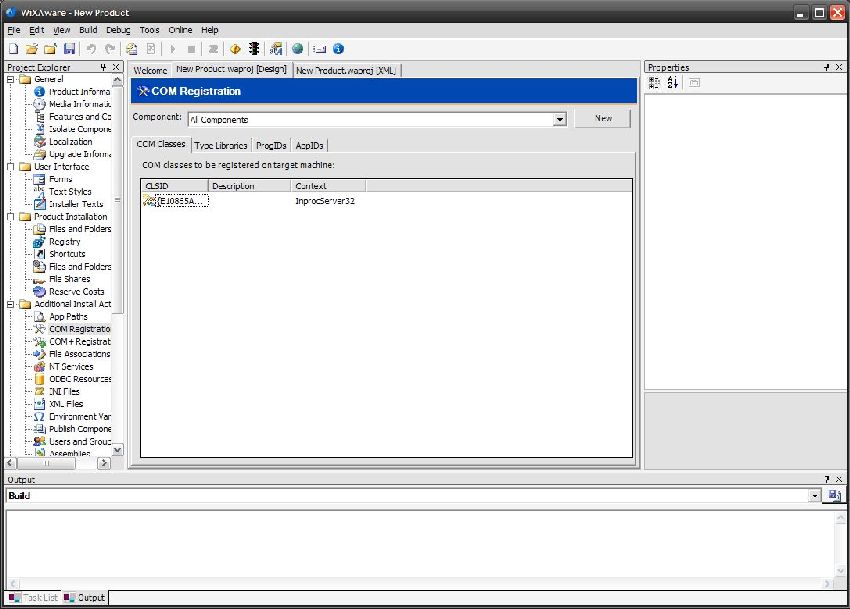850x609 pixels.
Task: Switch to the AppIDs tab
Action: coord(310,145)
